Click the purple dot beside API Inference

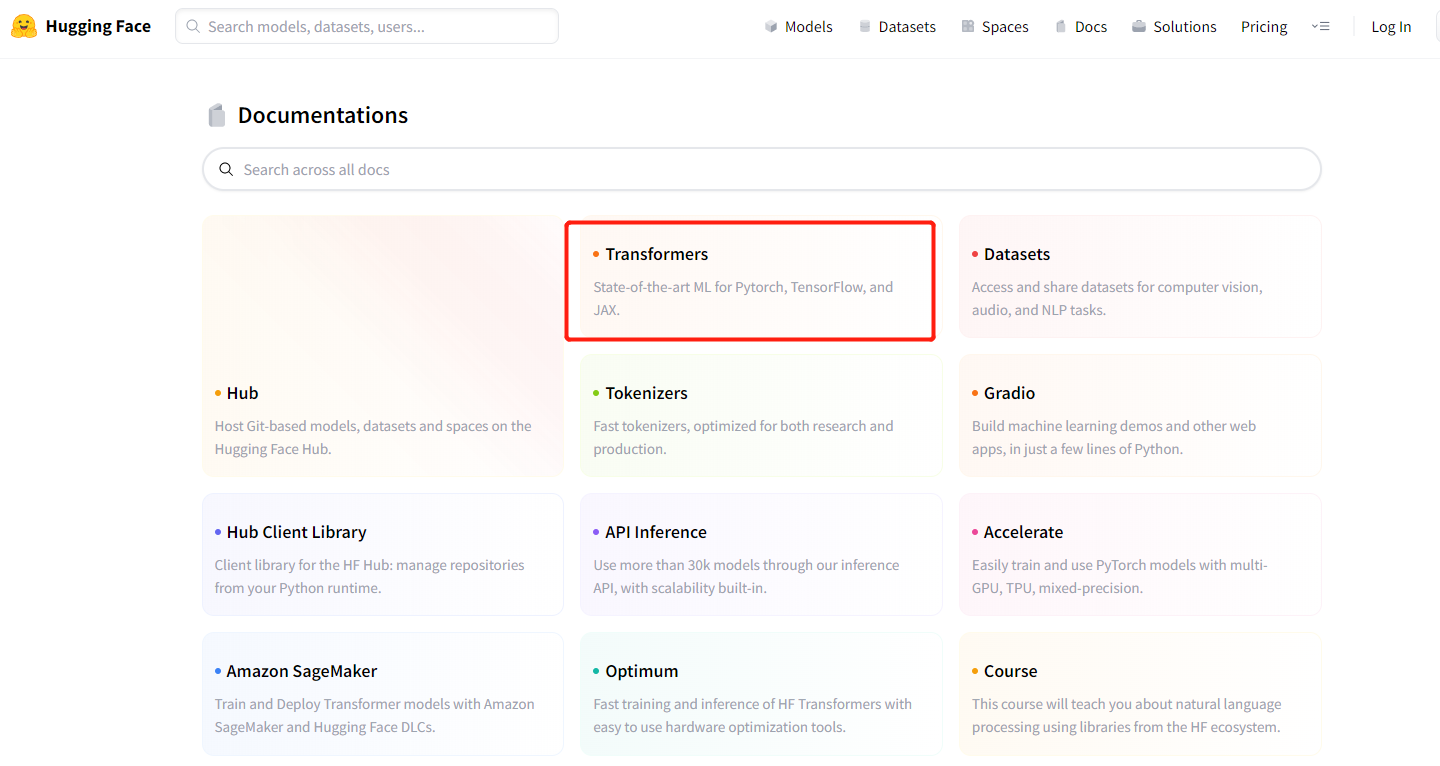[x=596, y=532]
